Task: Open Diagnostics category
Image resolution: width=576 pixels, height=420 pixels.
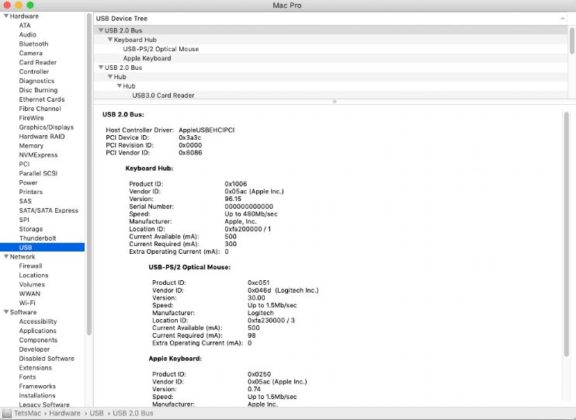Action: tap(36, 81)
